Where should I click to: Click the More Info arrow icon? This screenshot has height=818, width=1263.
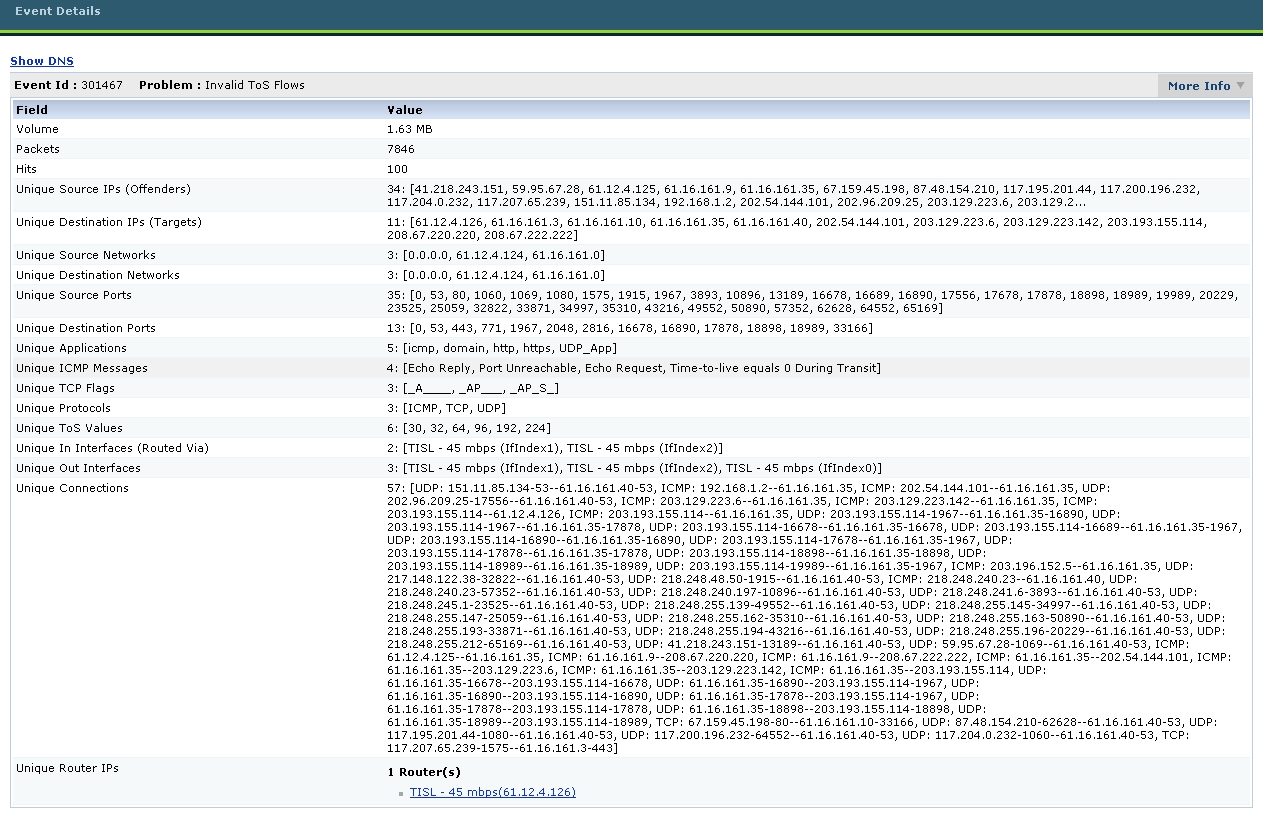click(x=1241, y=86)
